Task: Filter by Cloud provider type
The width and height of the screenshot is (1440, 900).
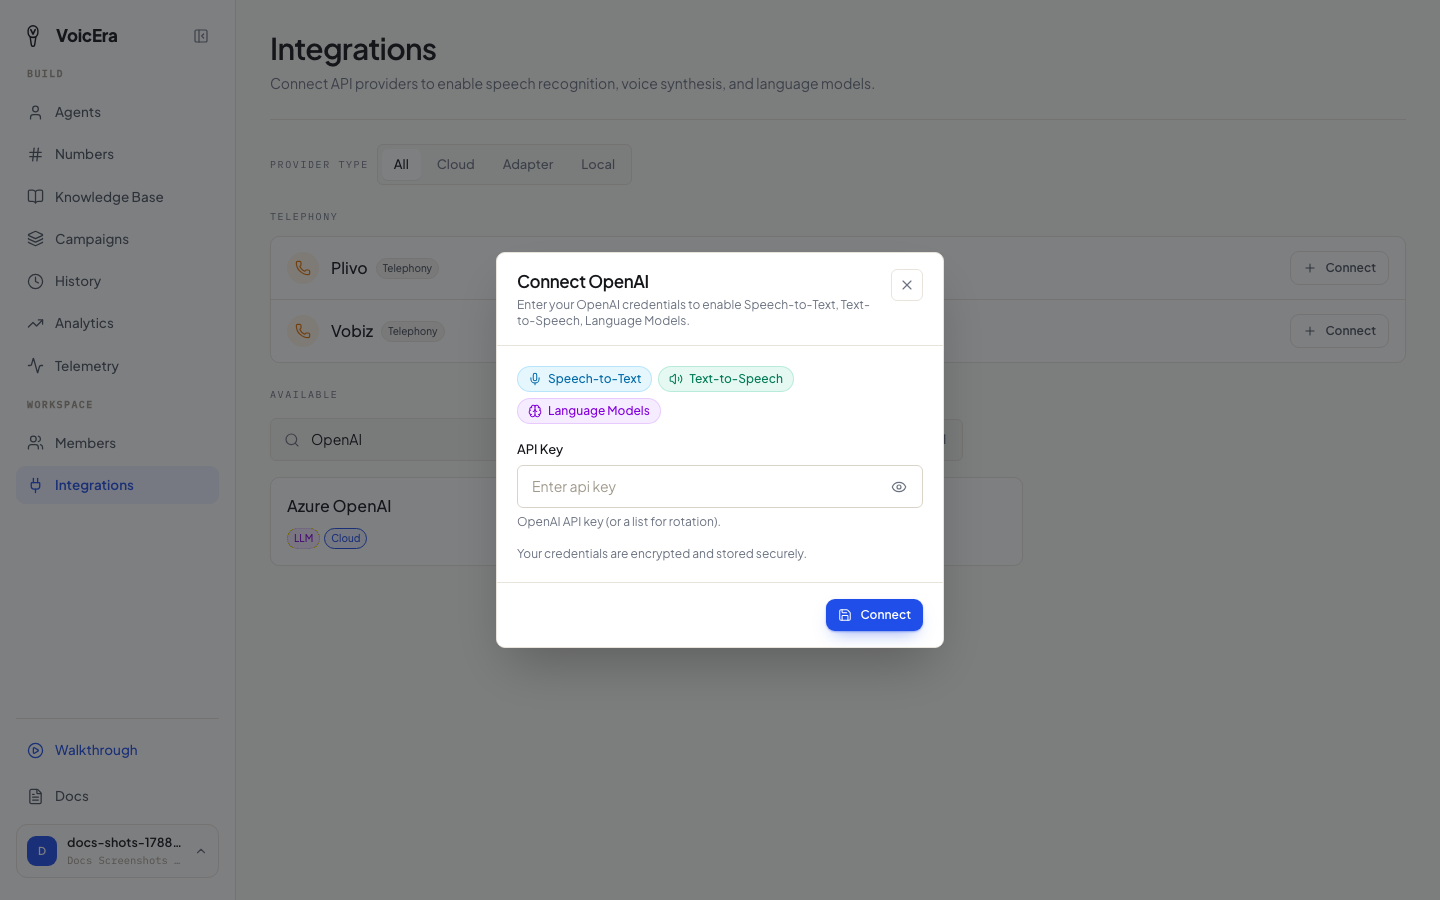Action: (456, 164)
